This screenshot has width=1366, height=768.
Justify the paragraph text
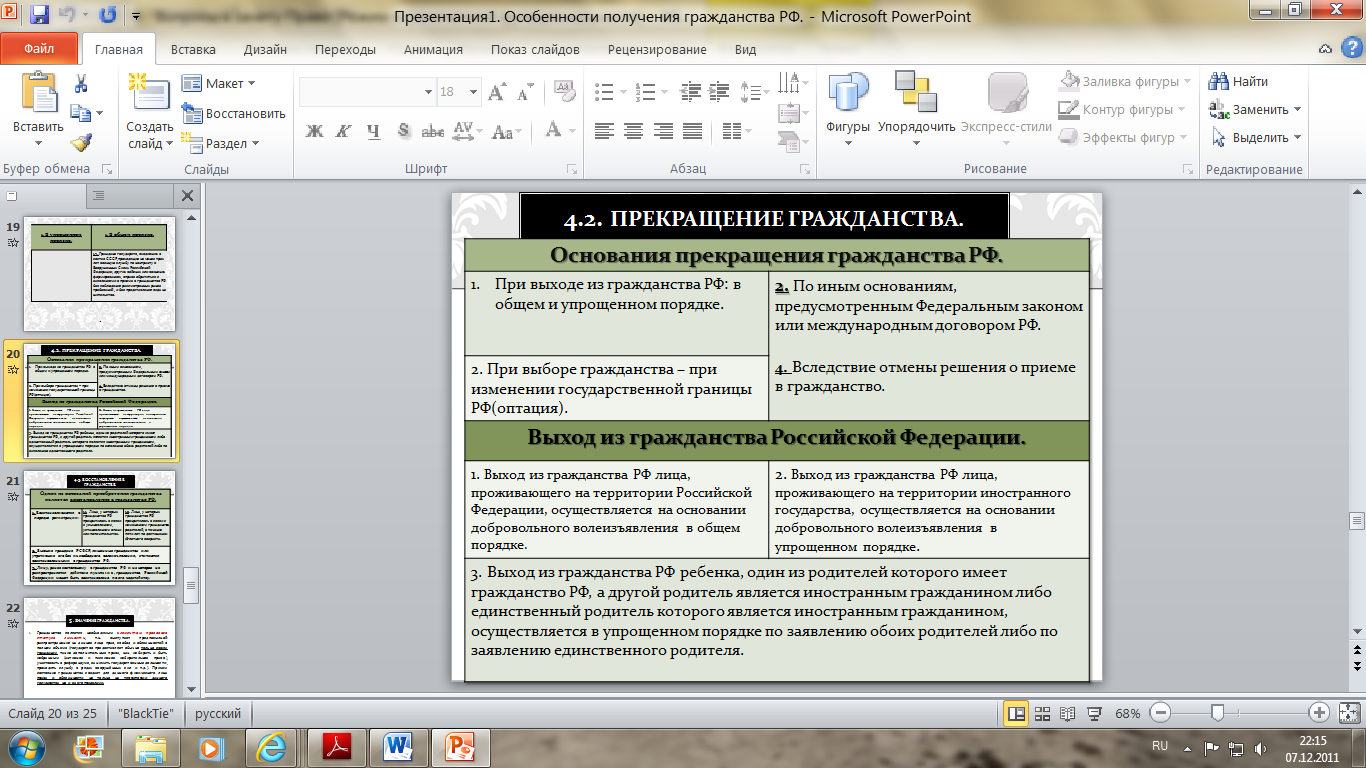pyautogui.click(x=691, y=131)
